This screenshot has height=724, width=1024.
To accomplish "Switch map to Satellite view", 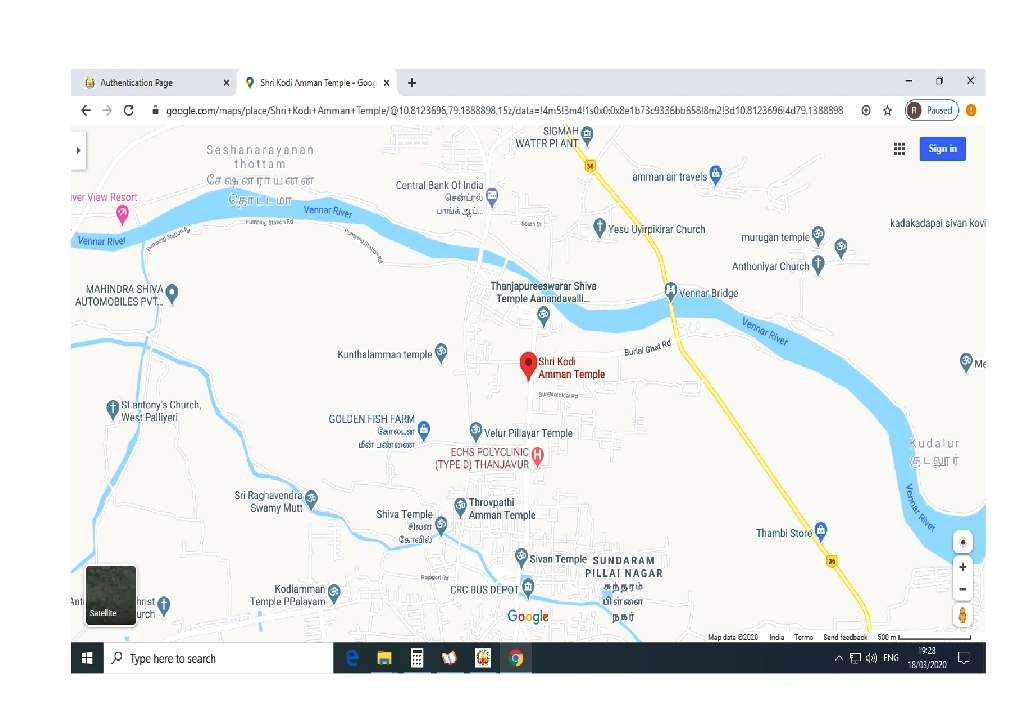I will (x=110, y=595).
